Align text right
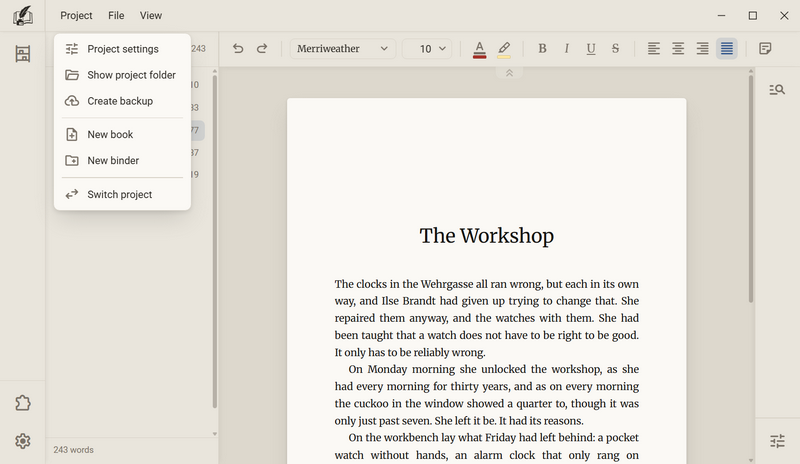This screenshot has height=464, width=800. (703, 48)
